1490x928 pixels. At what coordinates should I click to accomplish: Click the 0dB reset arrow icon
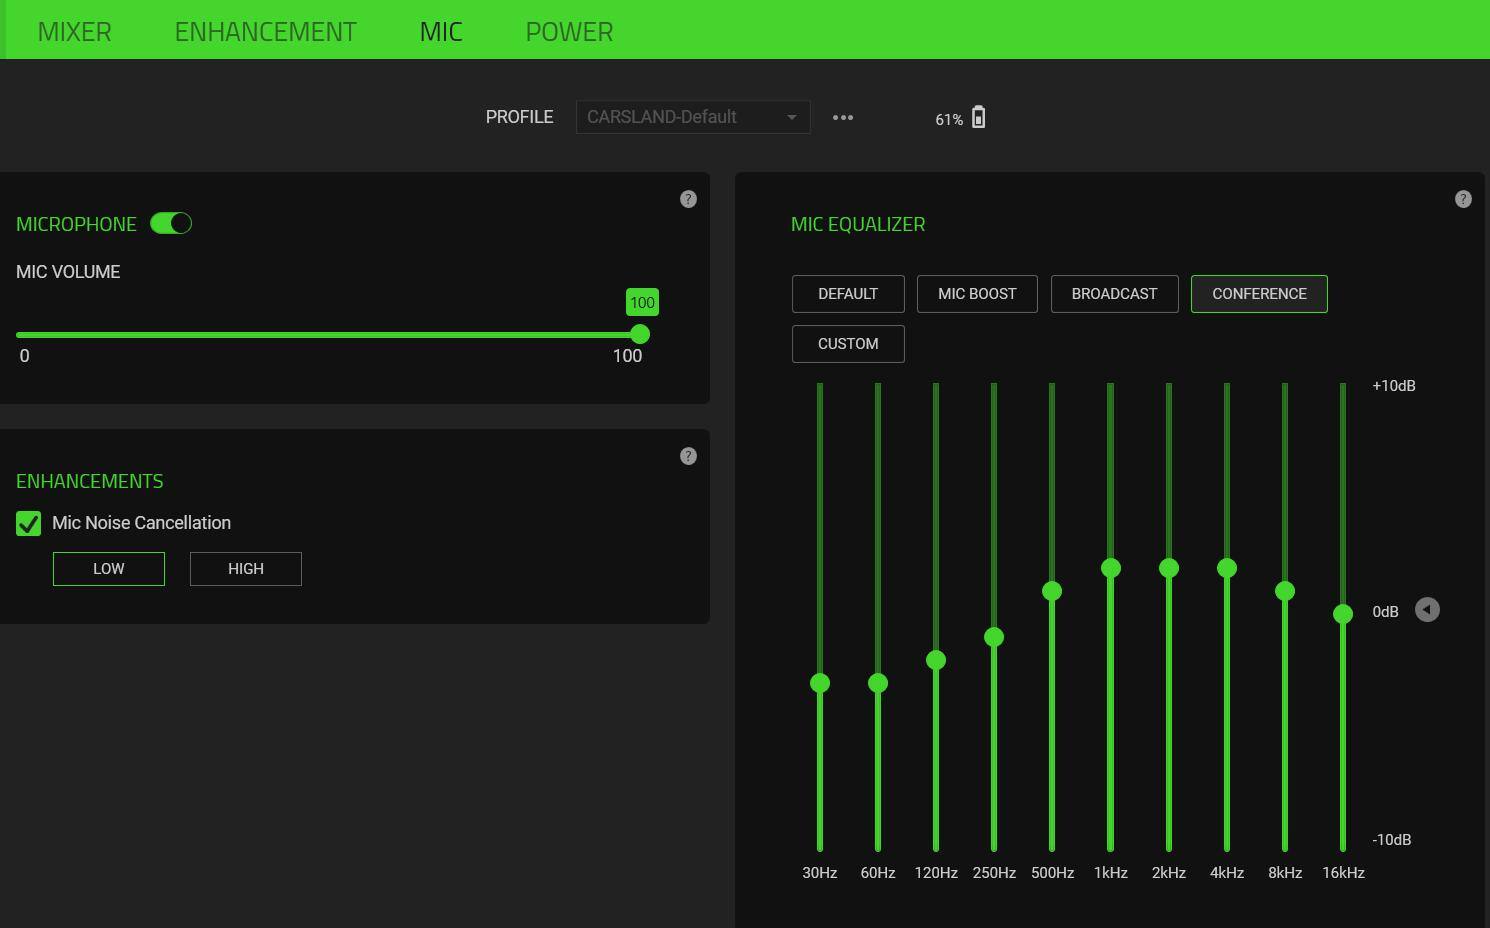(1427, 610)
